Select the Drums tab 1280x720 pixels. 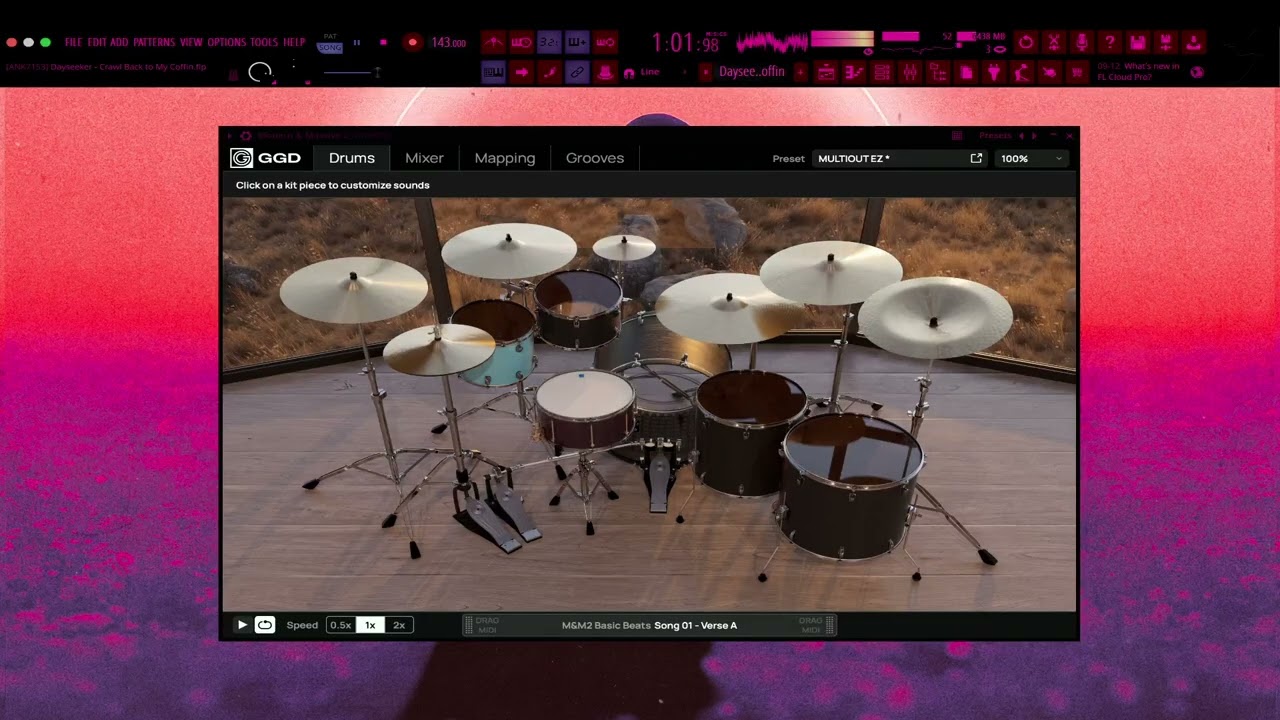tap(352, 158)
